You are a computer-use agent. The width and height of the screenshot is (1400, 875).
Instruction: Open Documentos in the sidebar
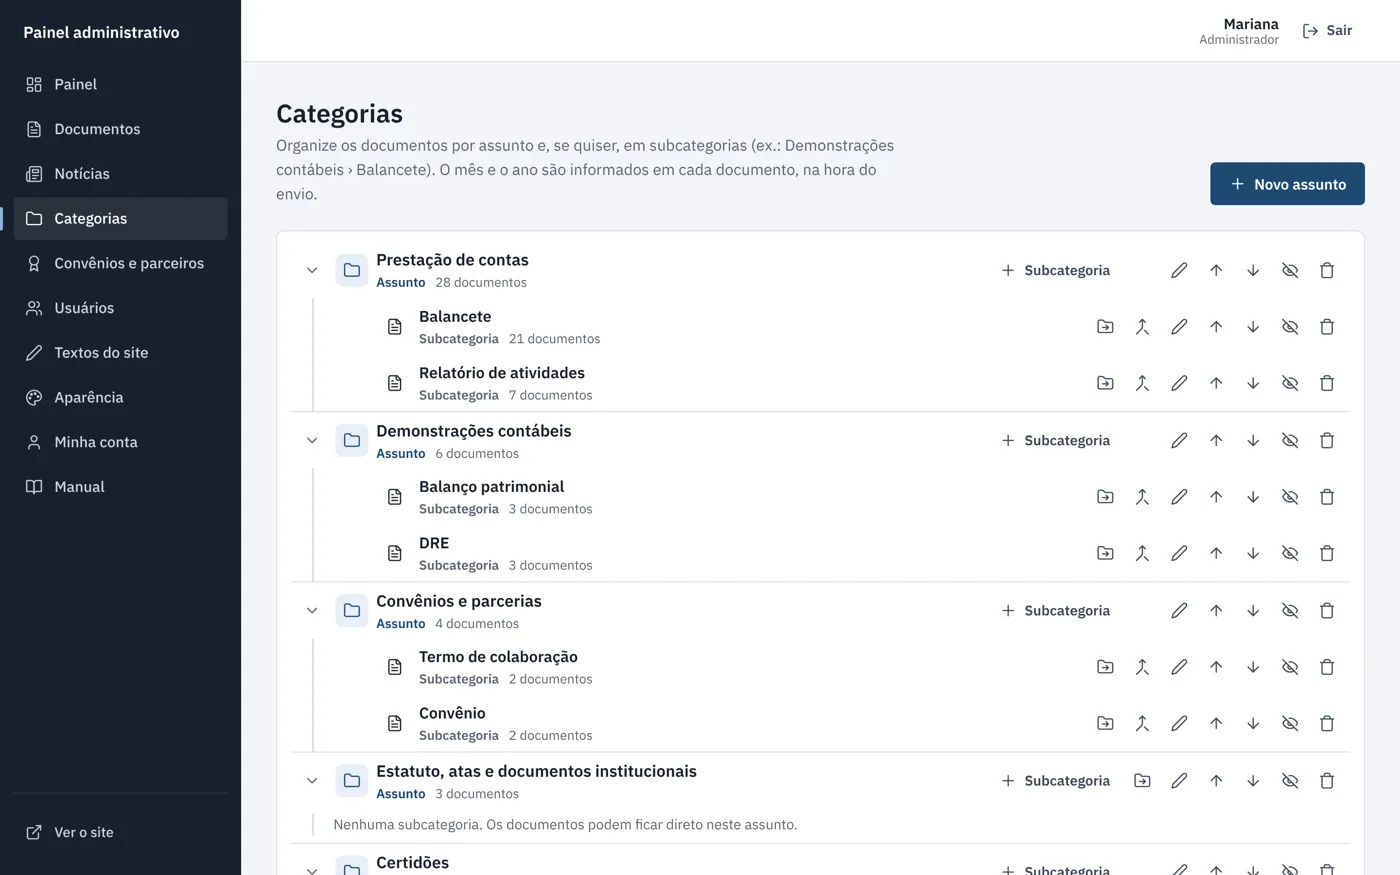point(121,129)
